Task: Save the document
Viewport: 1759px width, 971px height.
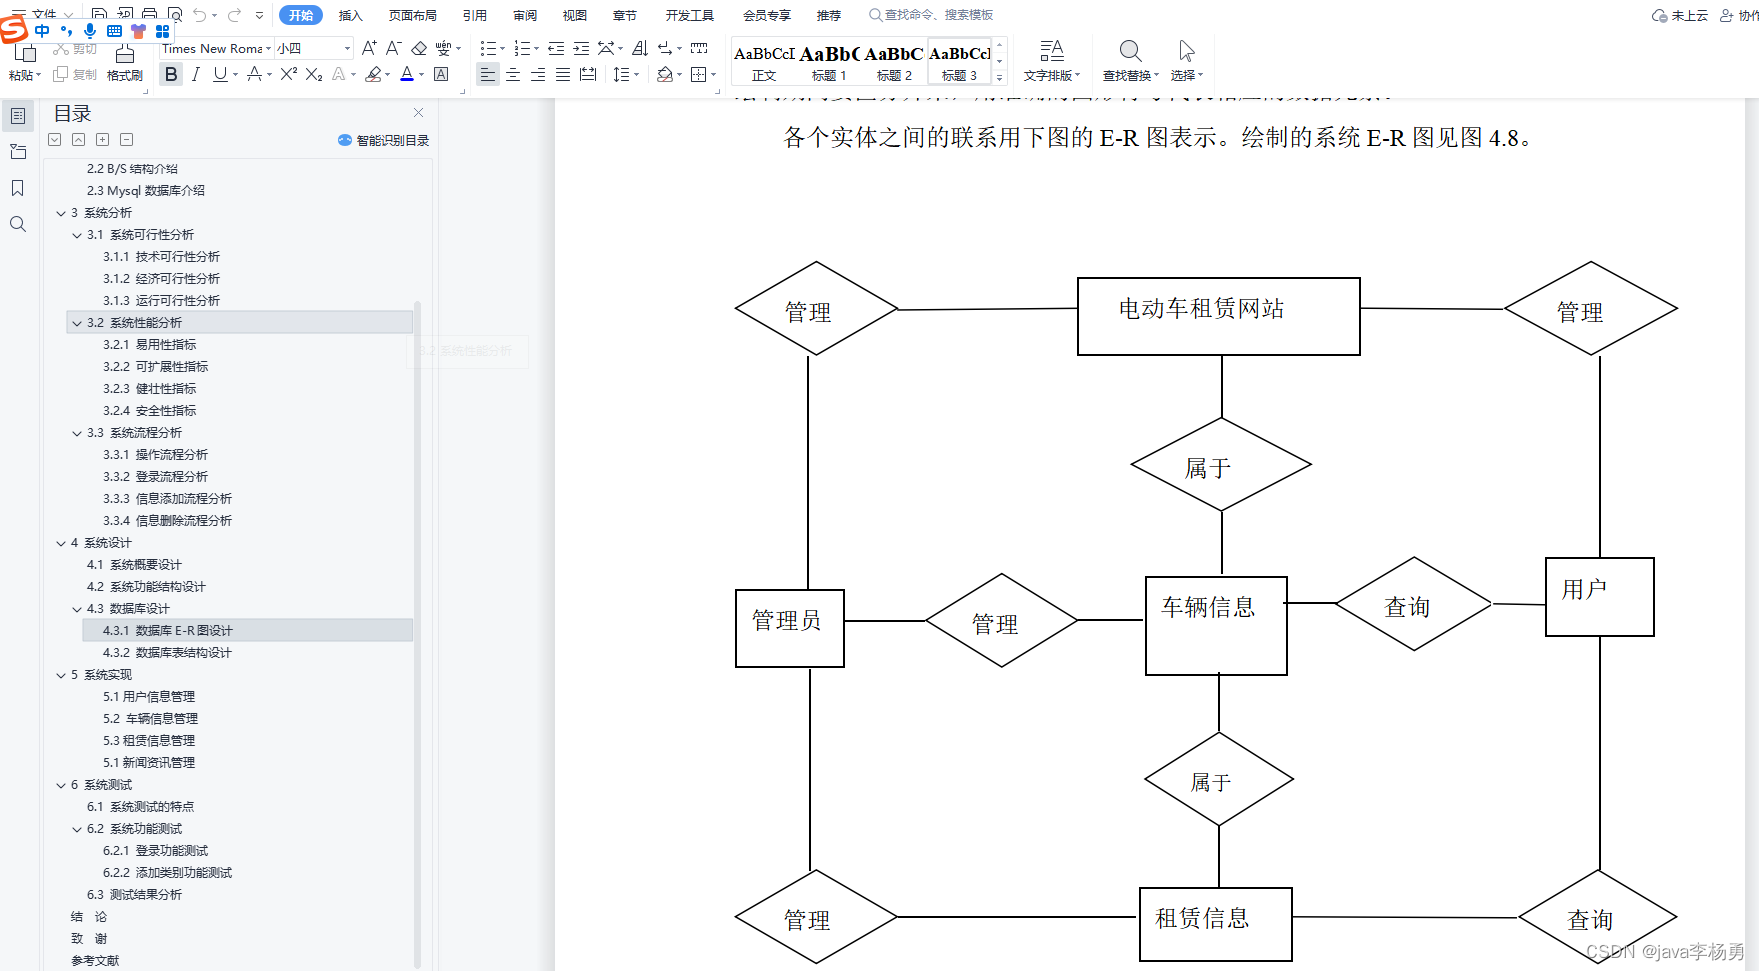Action: point(99,15)
